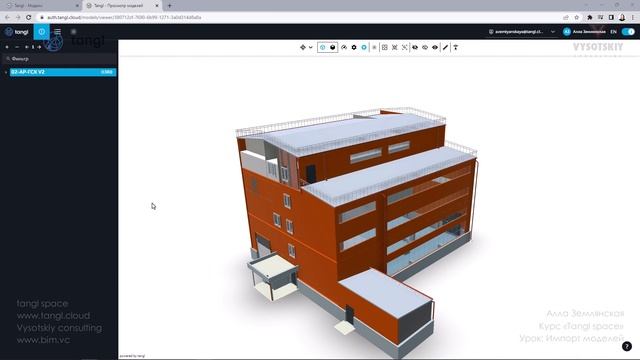Click the user avatar circle
The height and width of the screenshot is (360, 640).
pos(567,31)
